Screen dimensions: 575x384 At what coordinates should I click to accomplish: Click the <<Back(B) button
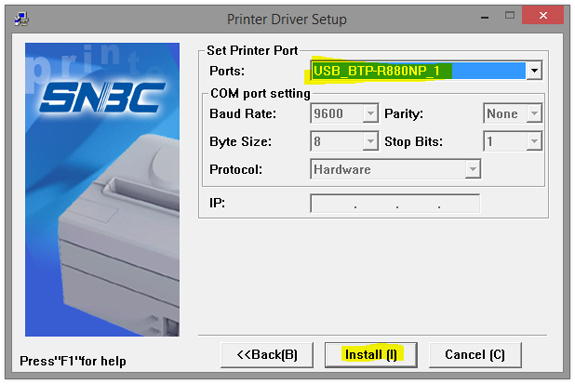pos(267,355)
